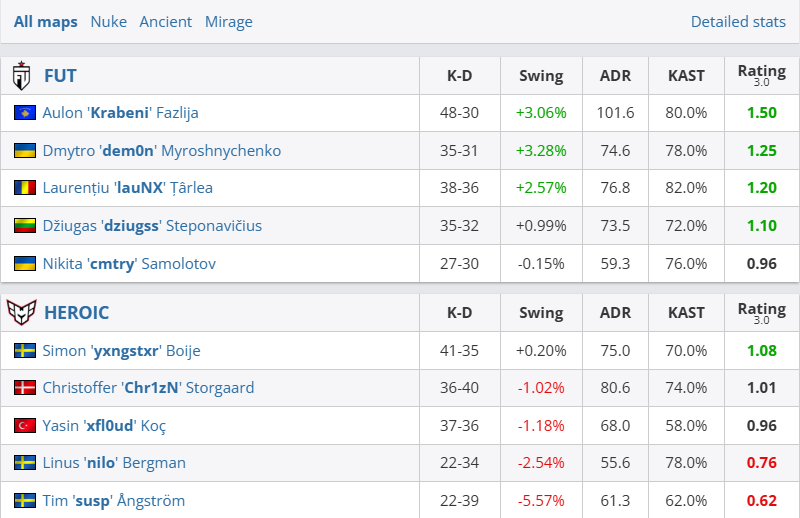
Task: Select the All maps tab
Action: 46,22
